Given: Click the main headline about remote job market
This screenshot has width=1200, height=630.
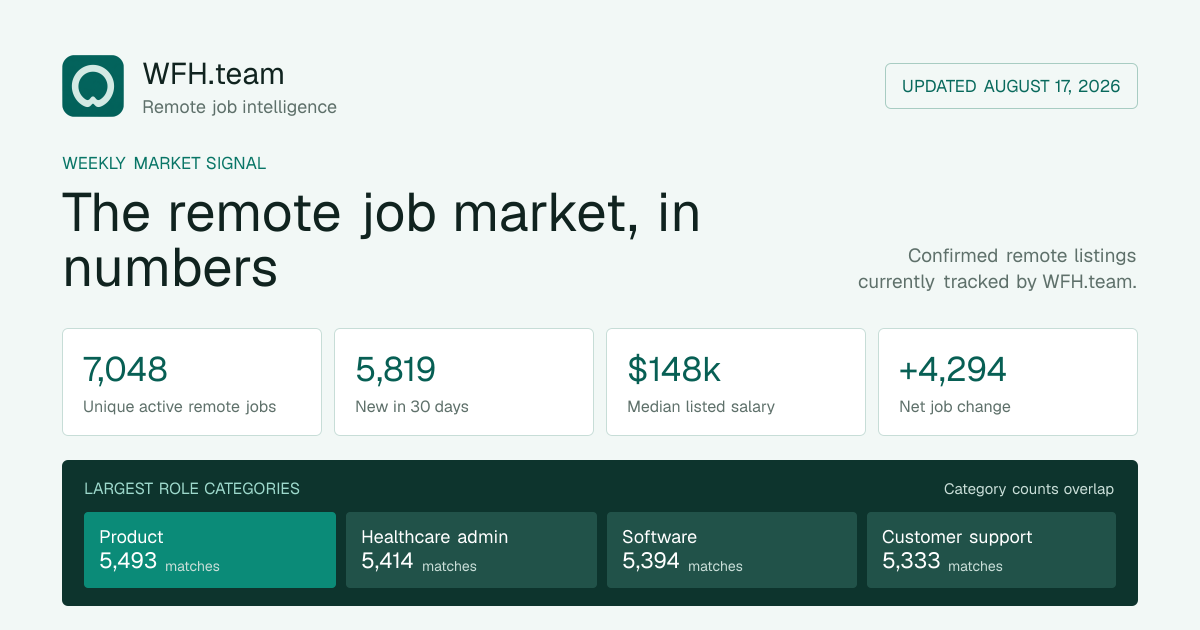Looking at the screenshot, I should pos(381,240).
